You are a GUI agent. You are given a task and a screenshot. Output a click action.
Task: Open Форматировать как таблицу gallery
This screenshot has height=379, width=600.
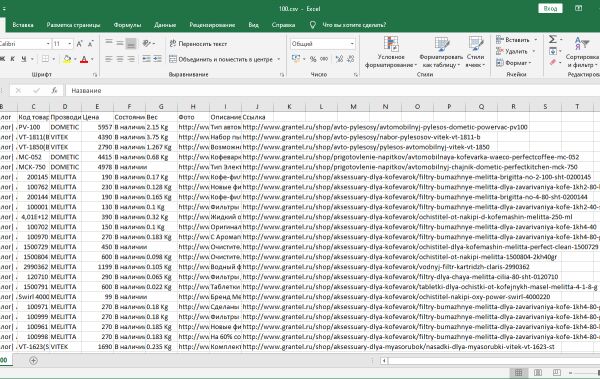tap(441, 52)
